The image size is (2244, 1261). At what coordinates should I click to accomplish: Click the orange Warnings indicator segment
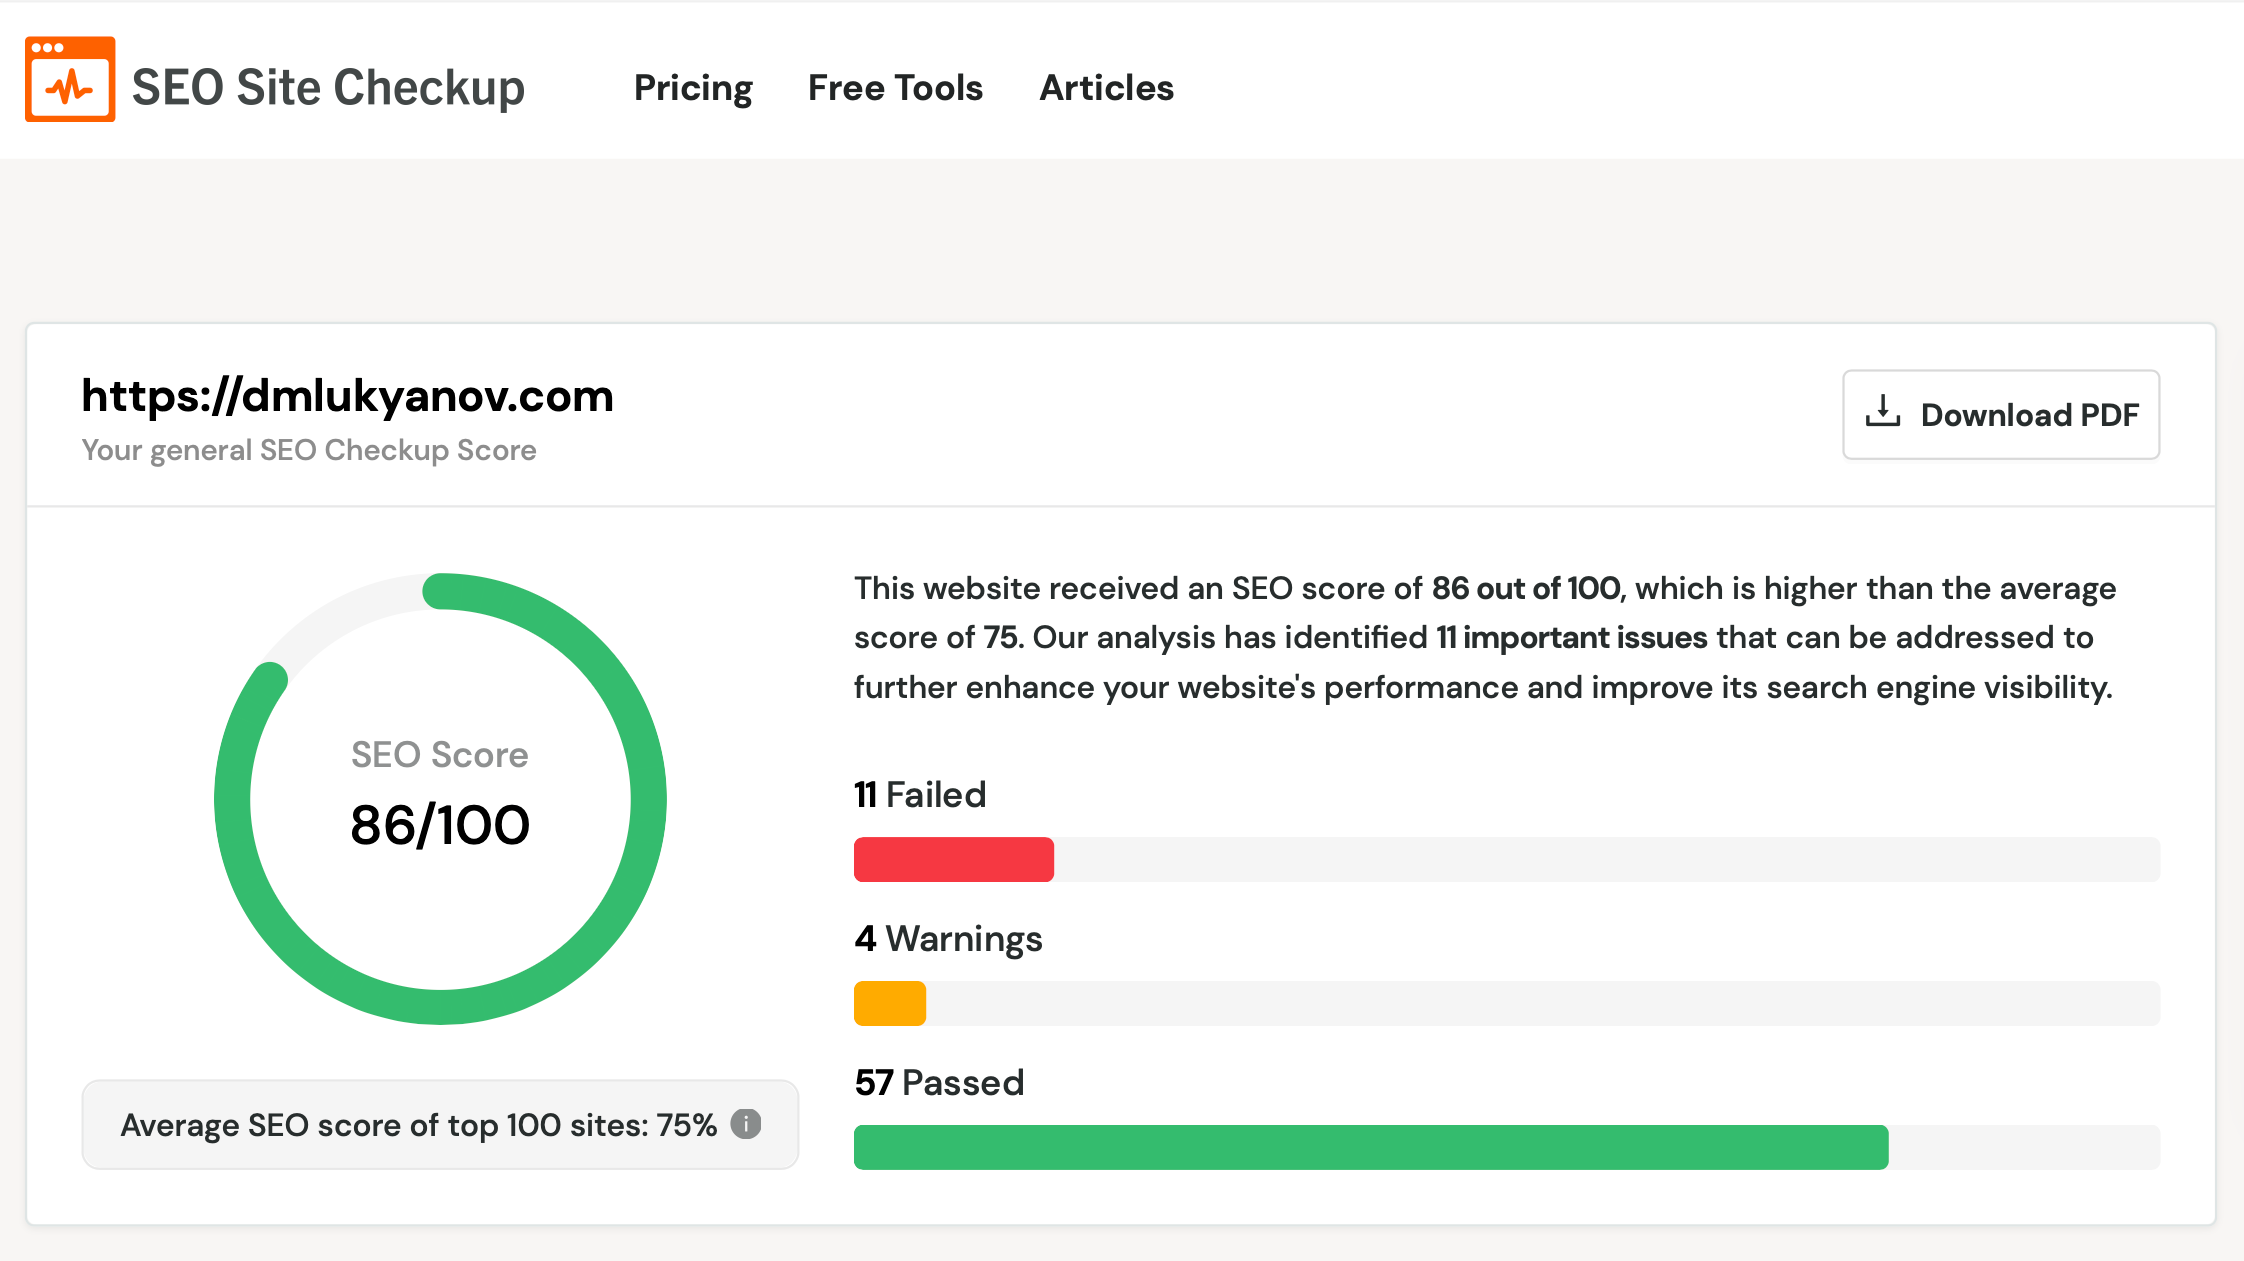tap(888, 1003)
